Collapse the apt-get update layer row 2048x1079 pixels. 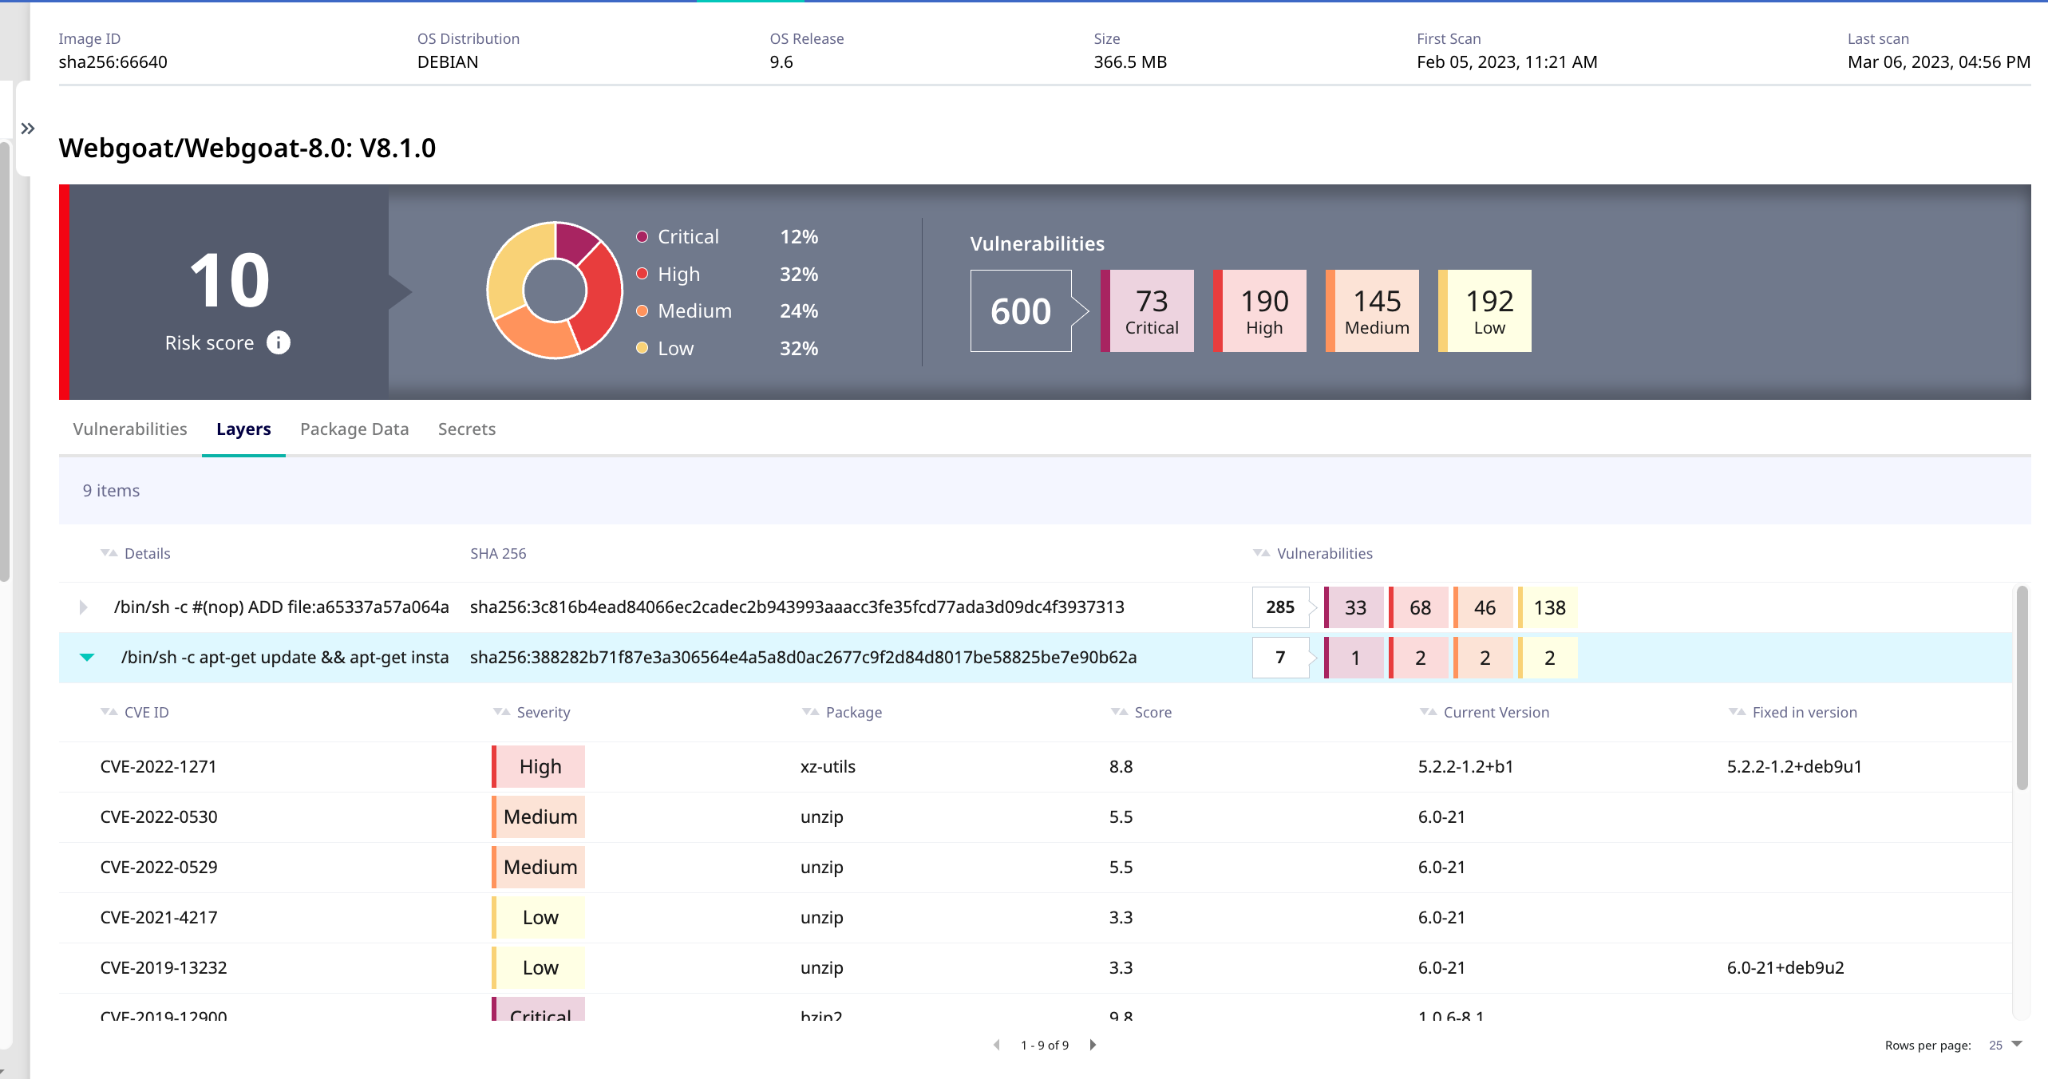tap(87, 657)
